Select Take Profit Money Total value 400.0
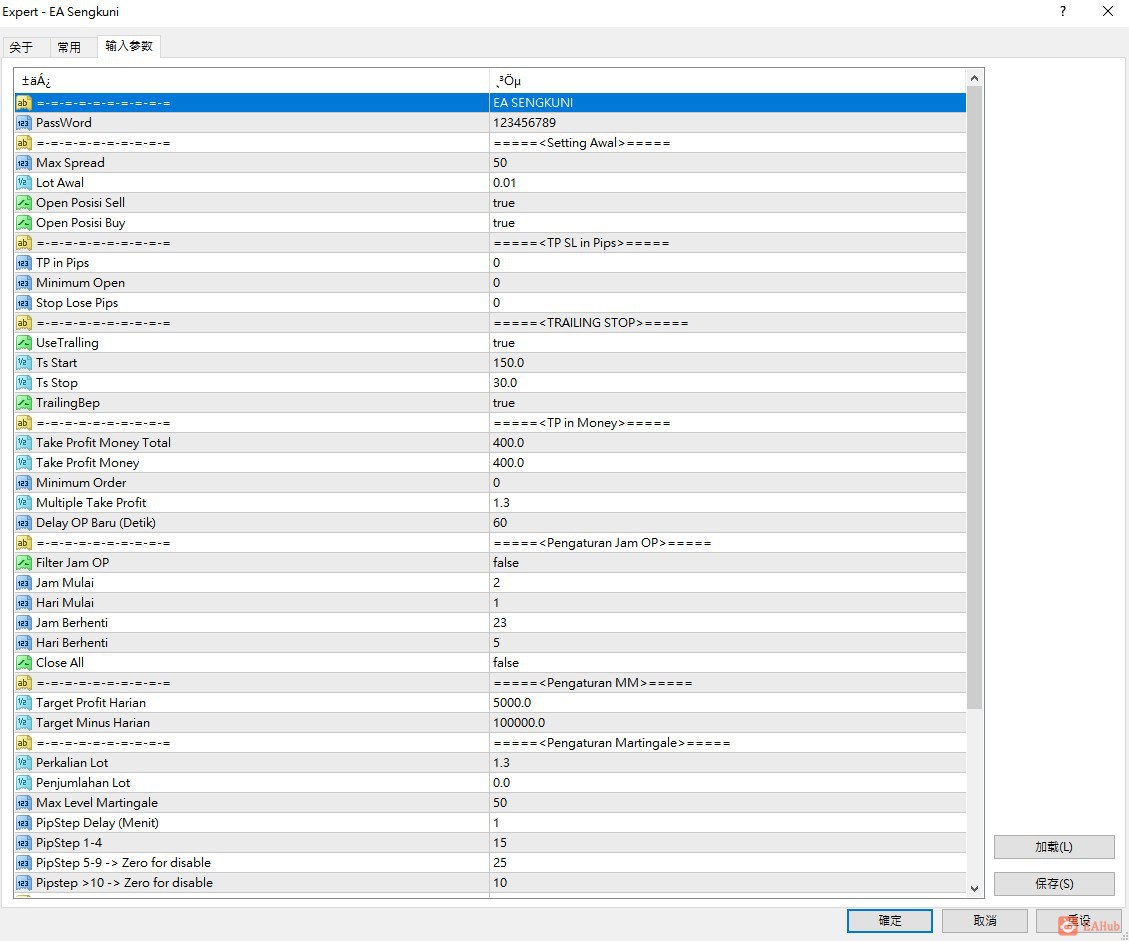This screenshot has height=941, width=1129. point(508,443)
